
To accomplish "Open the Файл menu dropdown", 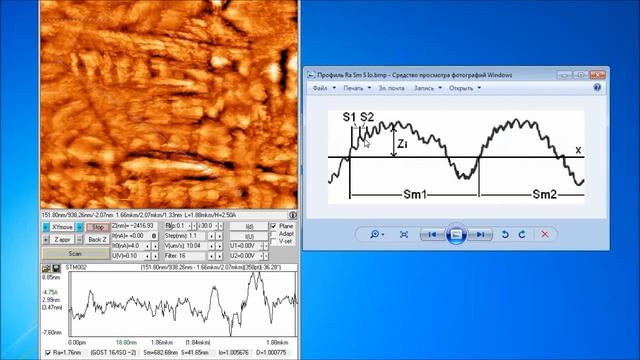I will point(324,88).
